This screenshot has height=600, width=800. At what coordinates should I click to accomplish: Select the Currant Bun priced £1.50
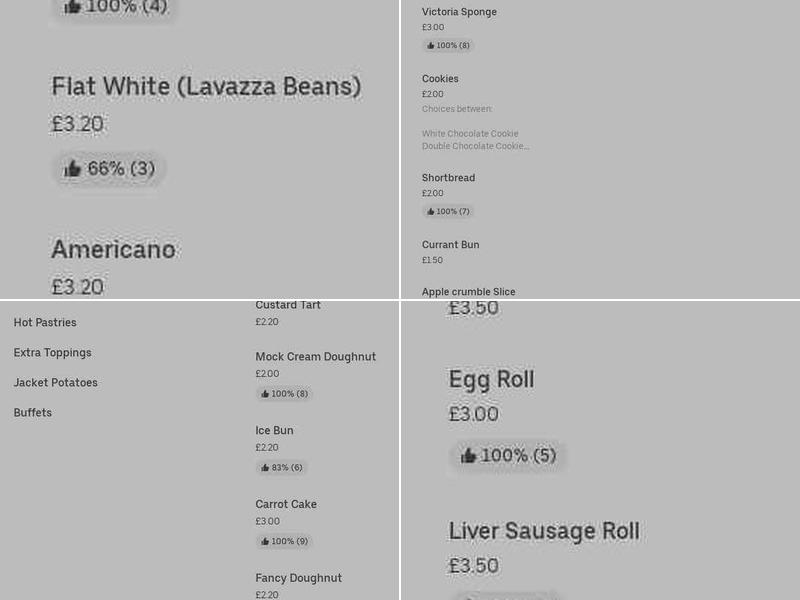[x=450, y=245]
